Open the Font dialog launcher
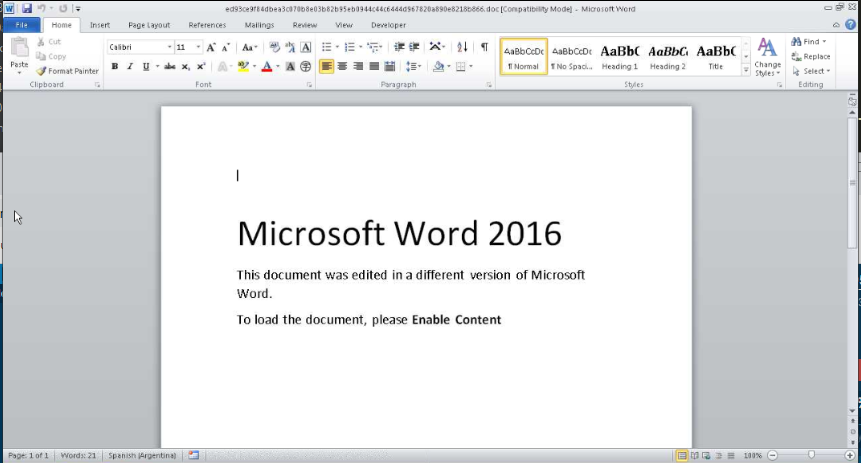 (x=309, y=85)
